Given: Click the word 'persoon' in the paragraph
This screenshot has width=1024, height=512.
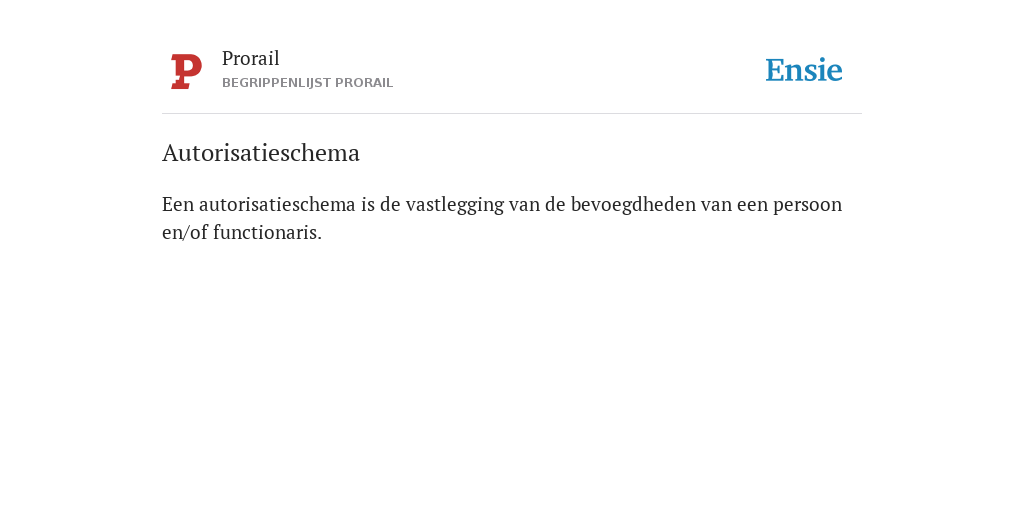Looking at the screenshot, I should point(808,206).
